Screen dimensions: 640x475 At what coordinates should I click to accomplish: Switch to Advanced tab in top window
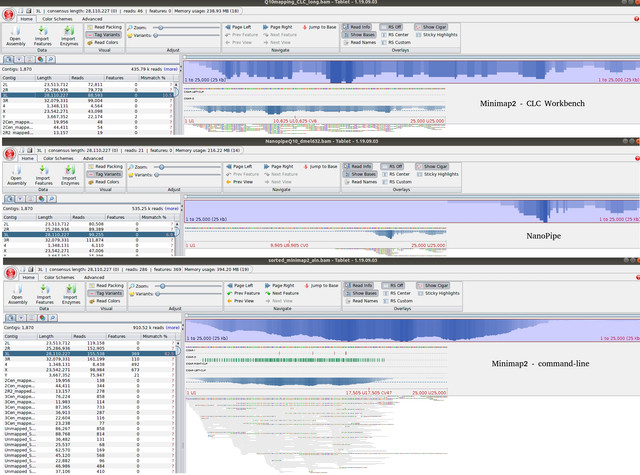92,19
